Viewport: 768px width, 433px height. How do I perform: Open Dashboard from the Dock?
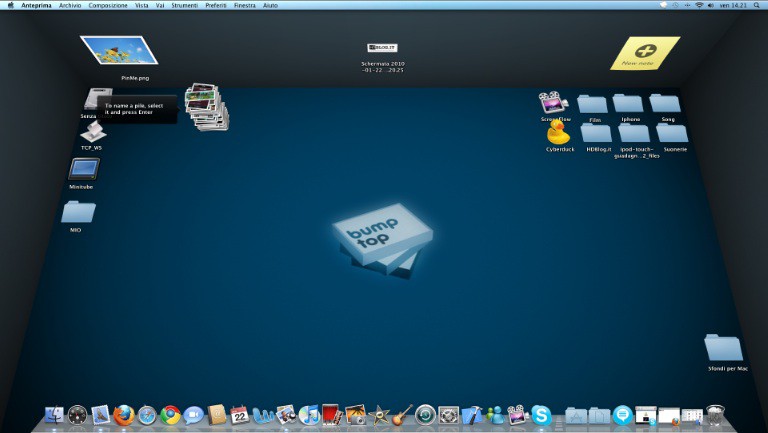[77, 415]
